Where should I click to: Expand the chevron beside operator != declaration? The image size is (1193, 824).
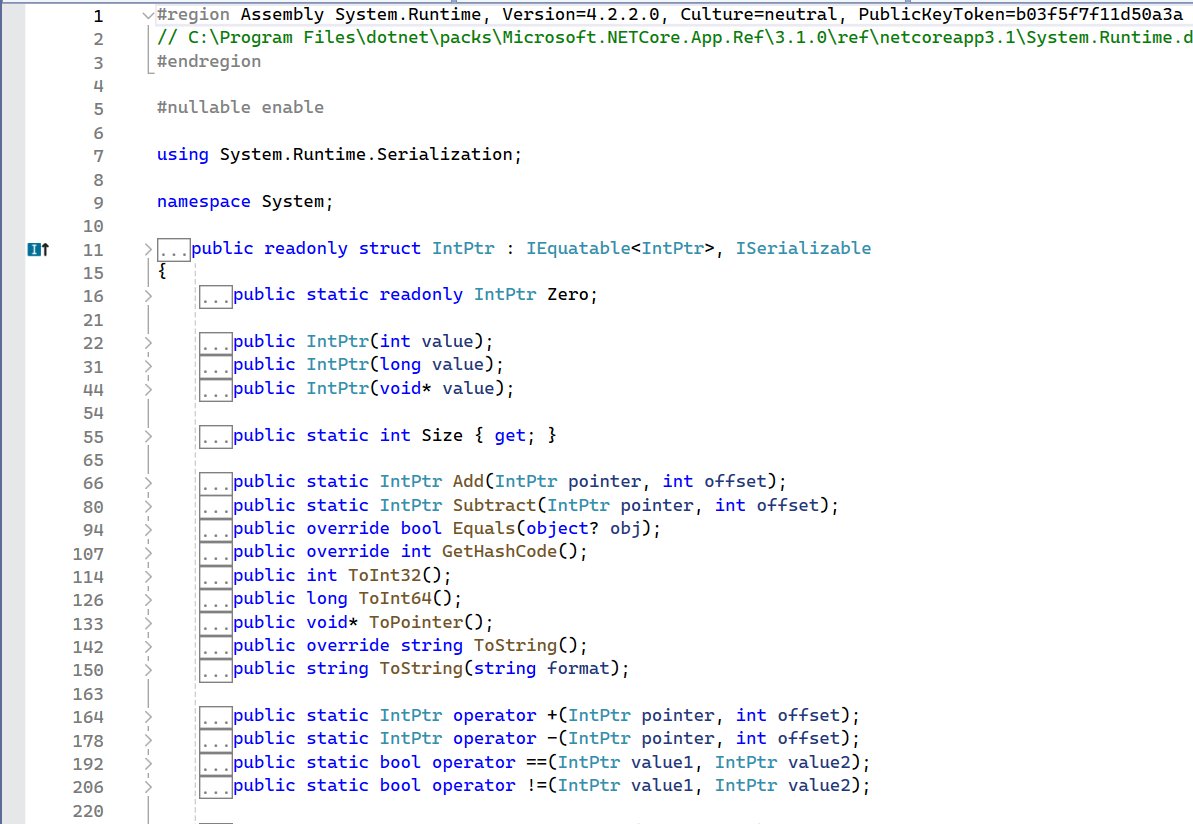[148, 787]
